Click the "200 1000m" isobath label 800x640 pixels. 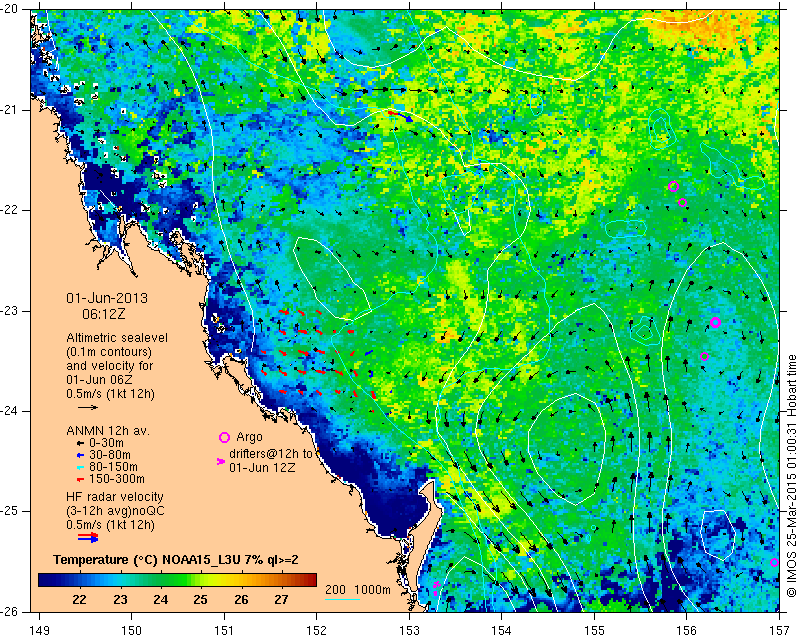tap(358, 589)
